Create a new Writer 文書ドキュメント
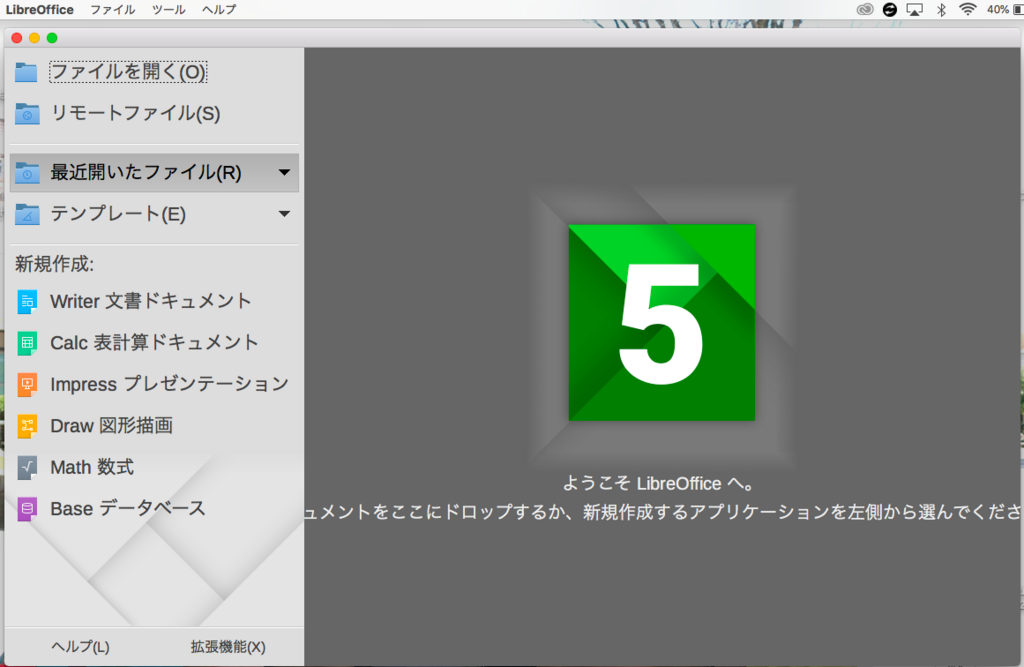 coord(151,301)
